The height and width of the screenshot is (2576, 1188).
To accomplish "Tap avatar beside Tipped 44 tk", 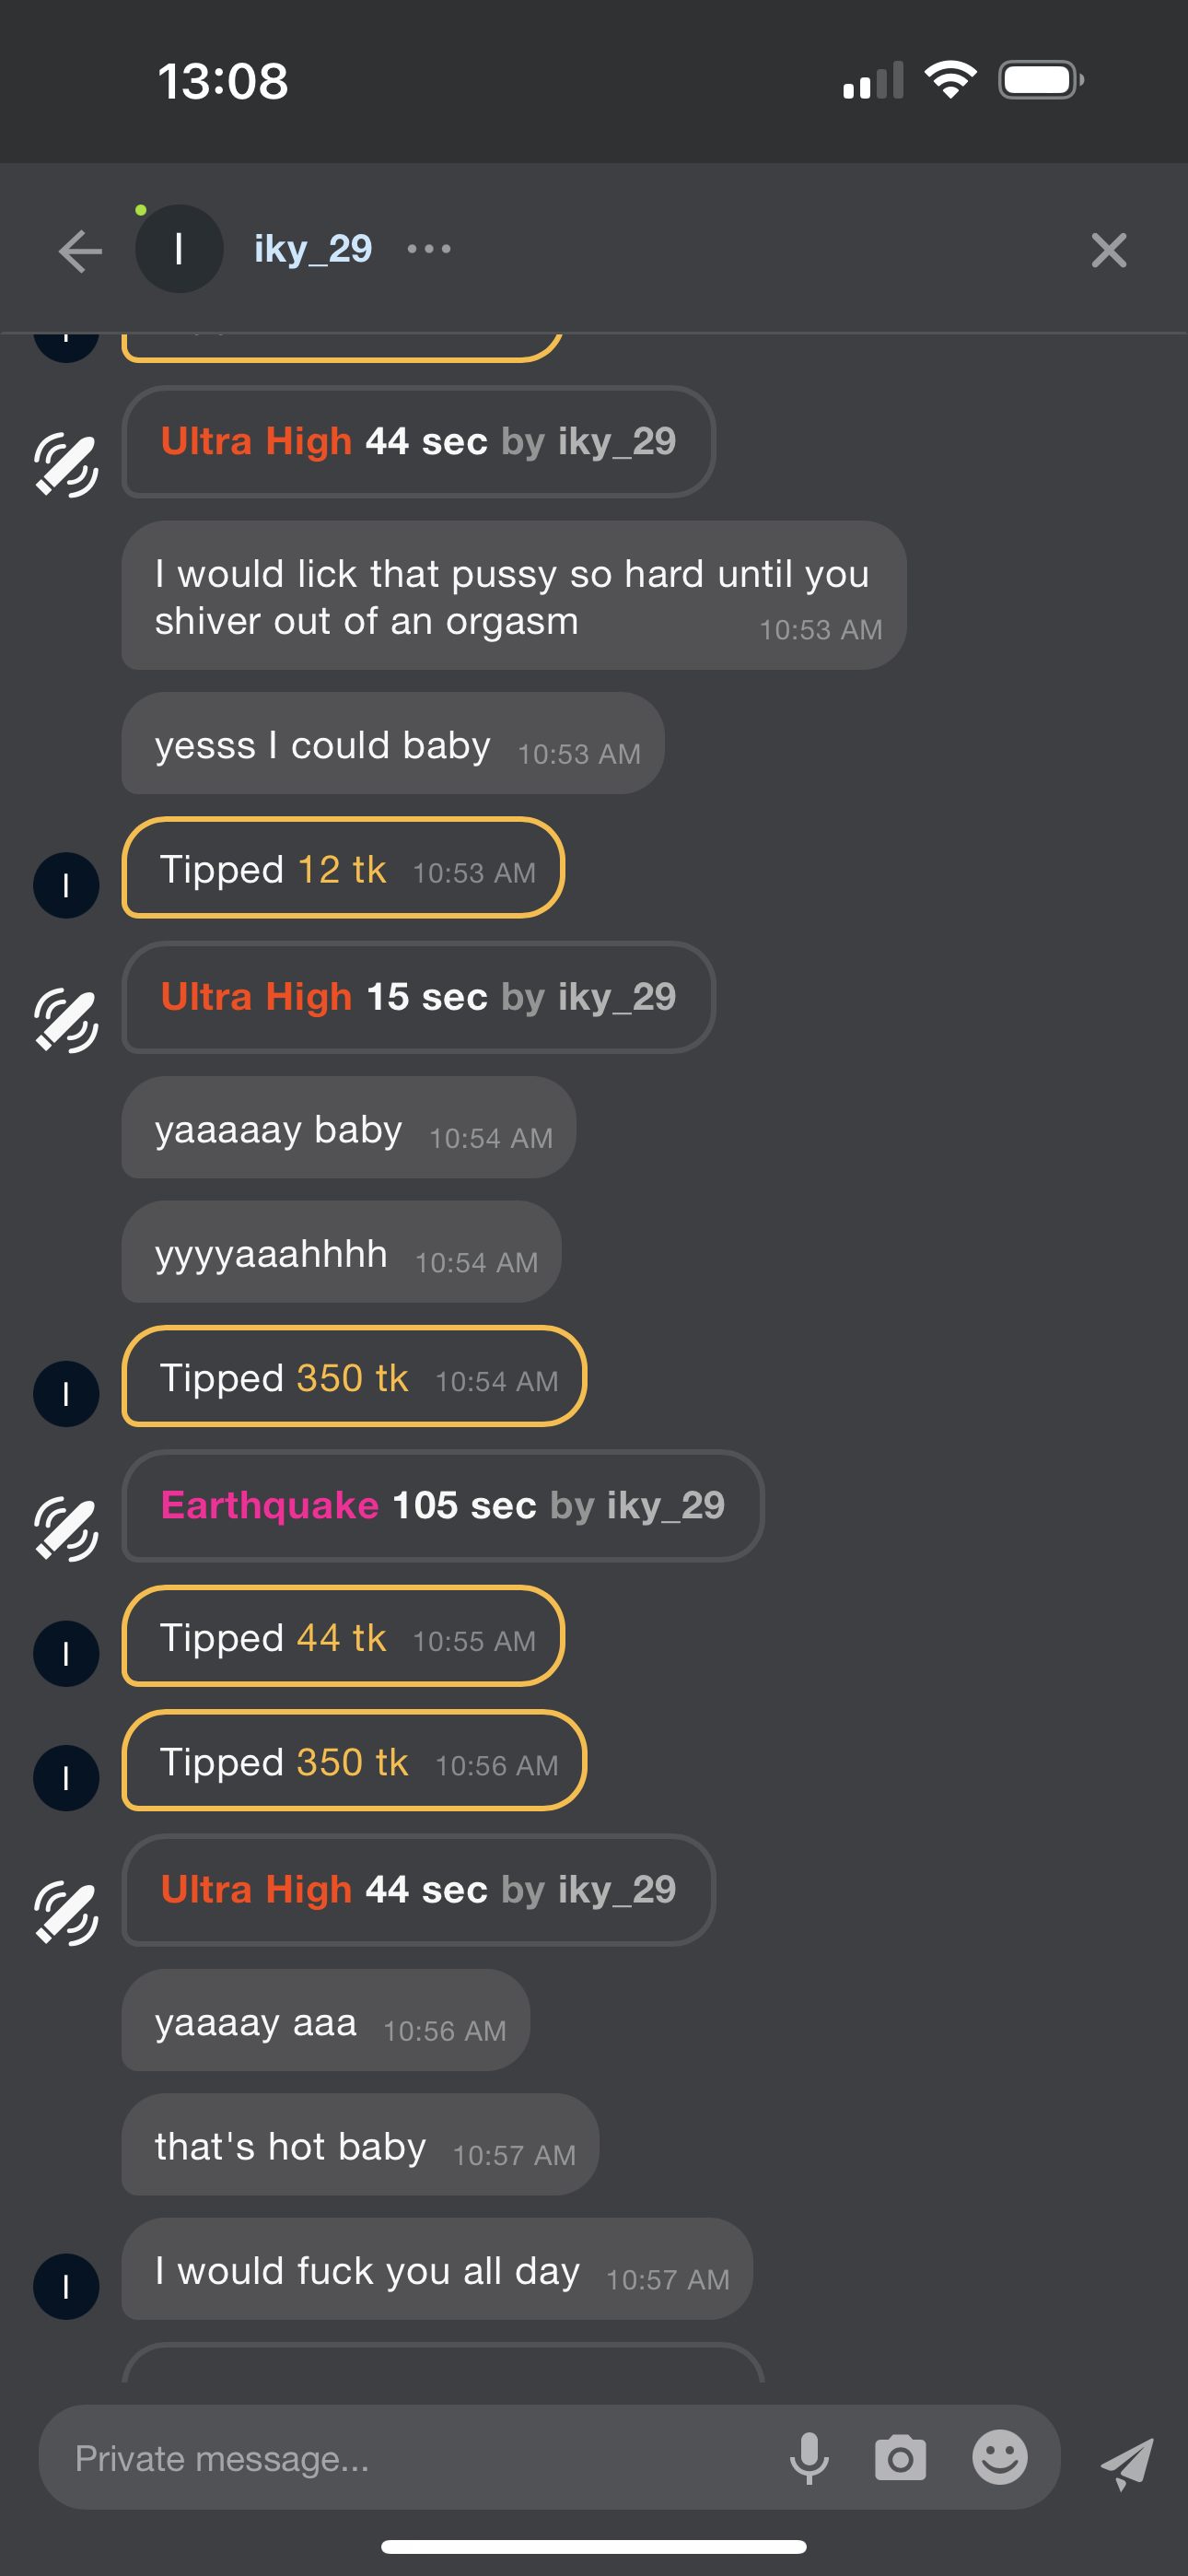I will point(66,1653).
